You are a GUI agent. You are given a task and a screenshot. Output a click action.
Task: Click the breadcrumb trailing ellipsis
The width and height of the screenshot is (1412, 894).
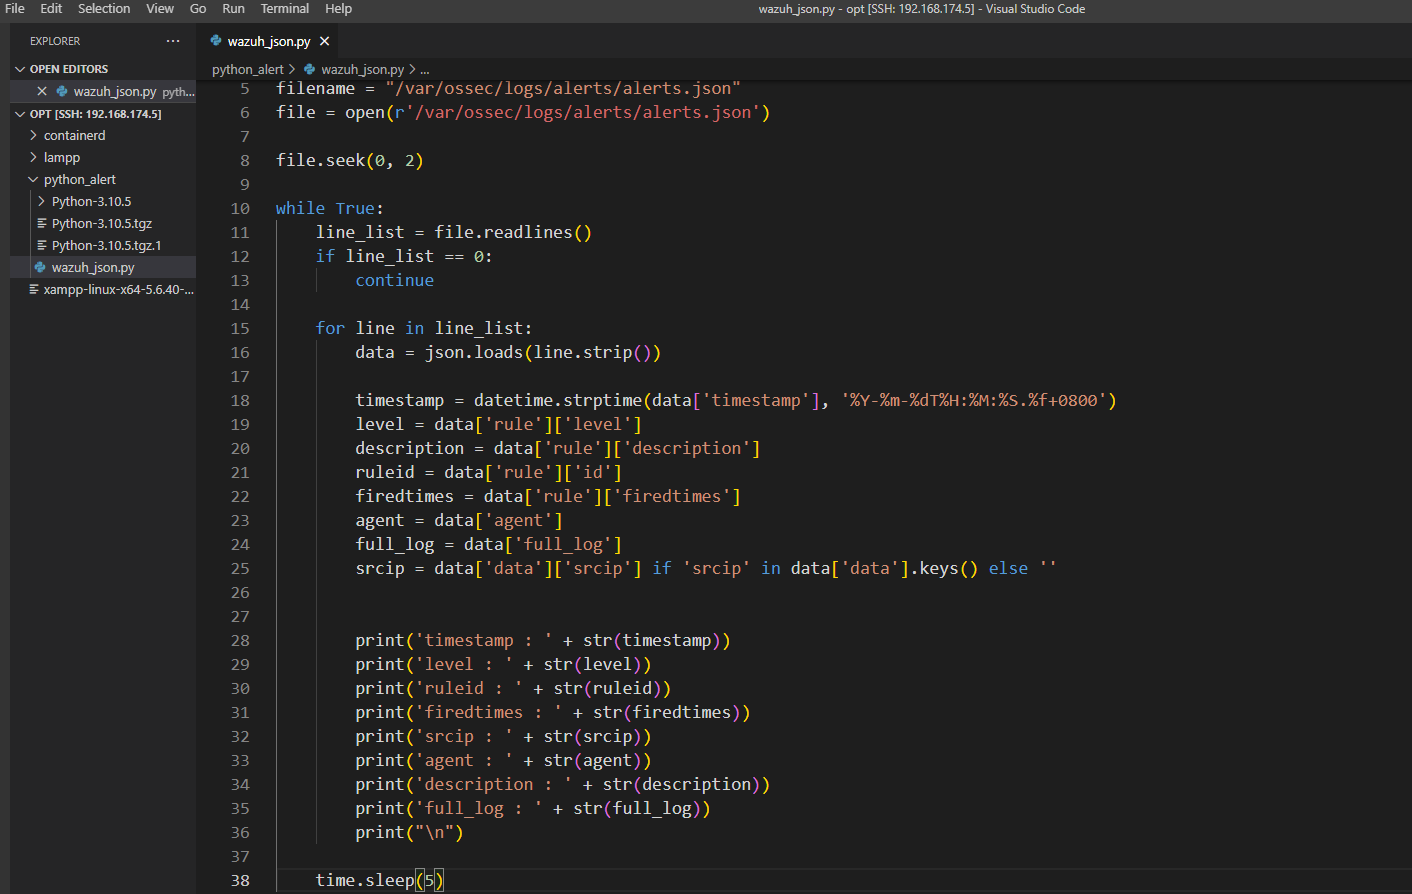425,69
